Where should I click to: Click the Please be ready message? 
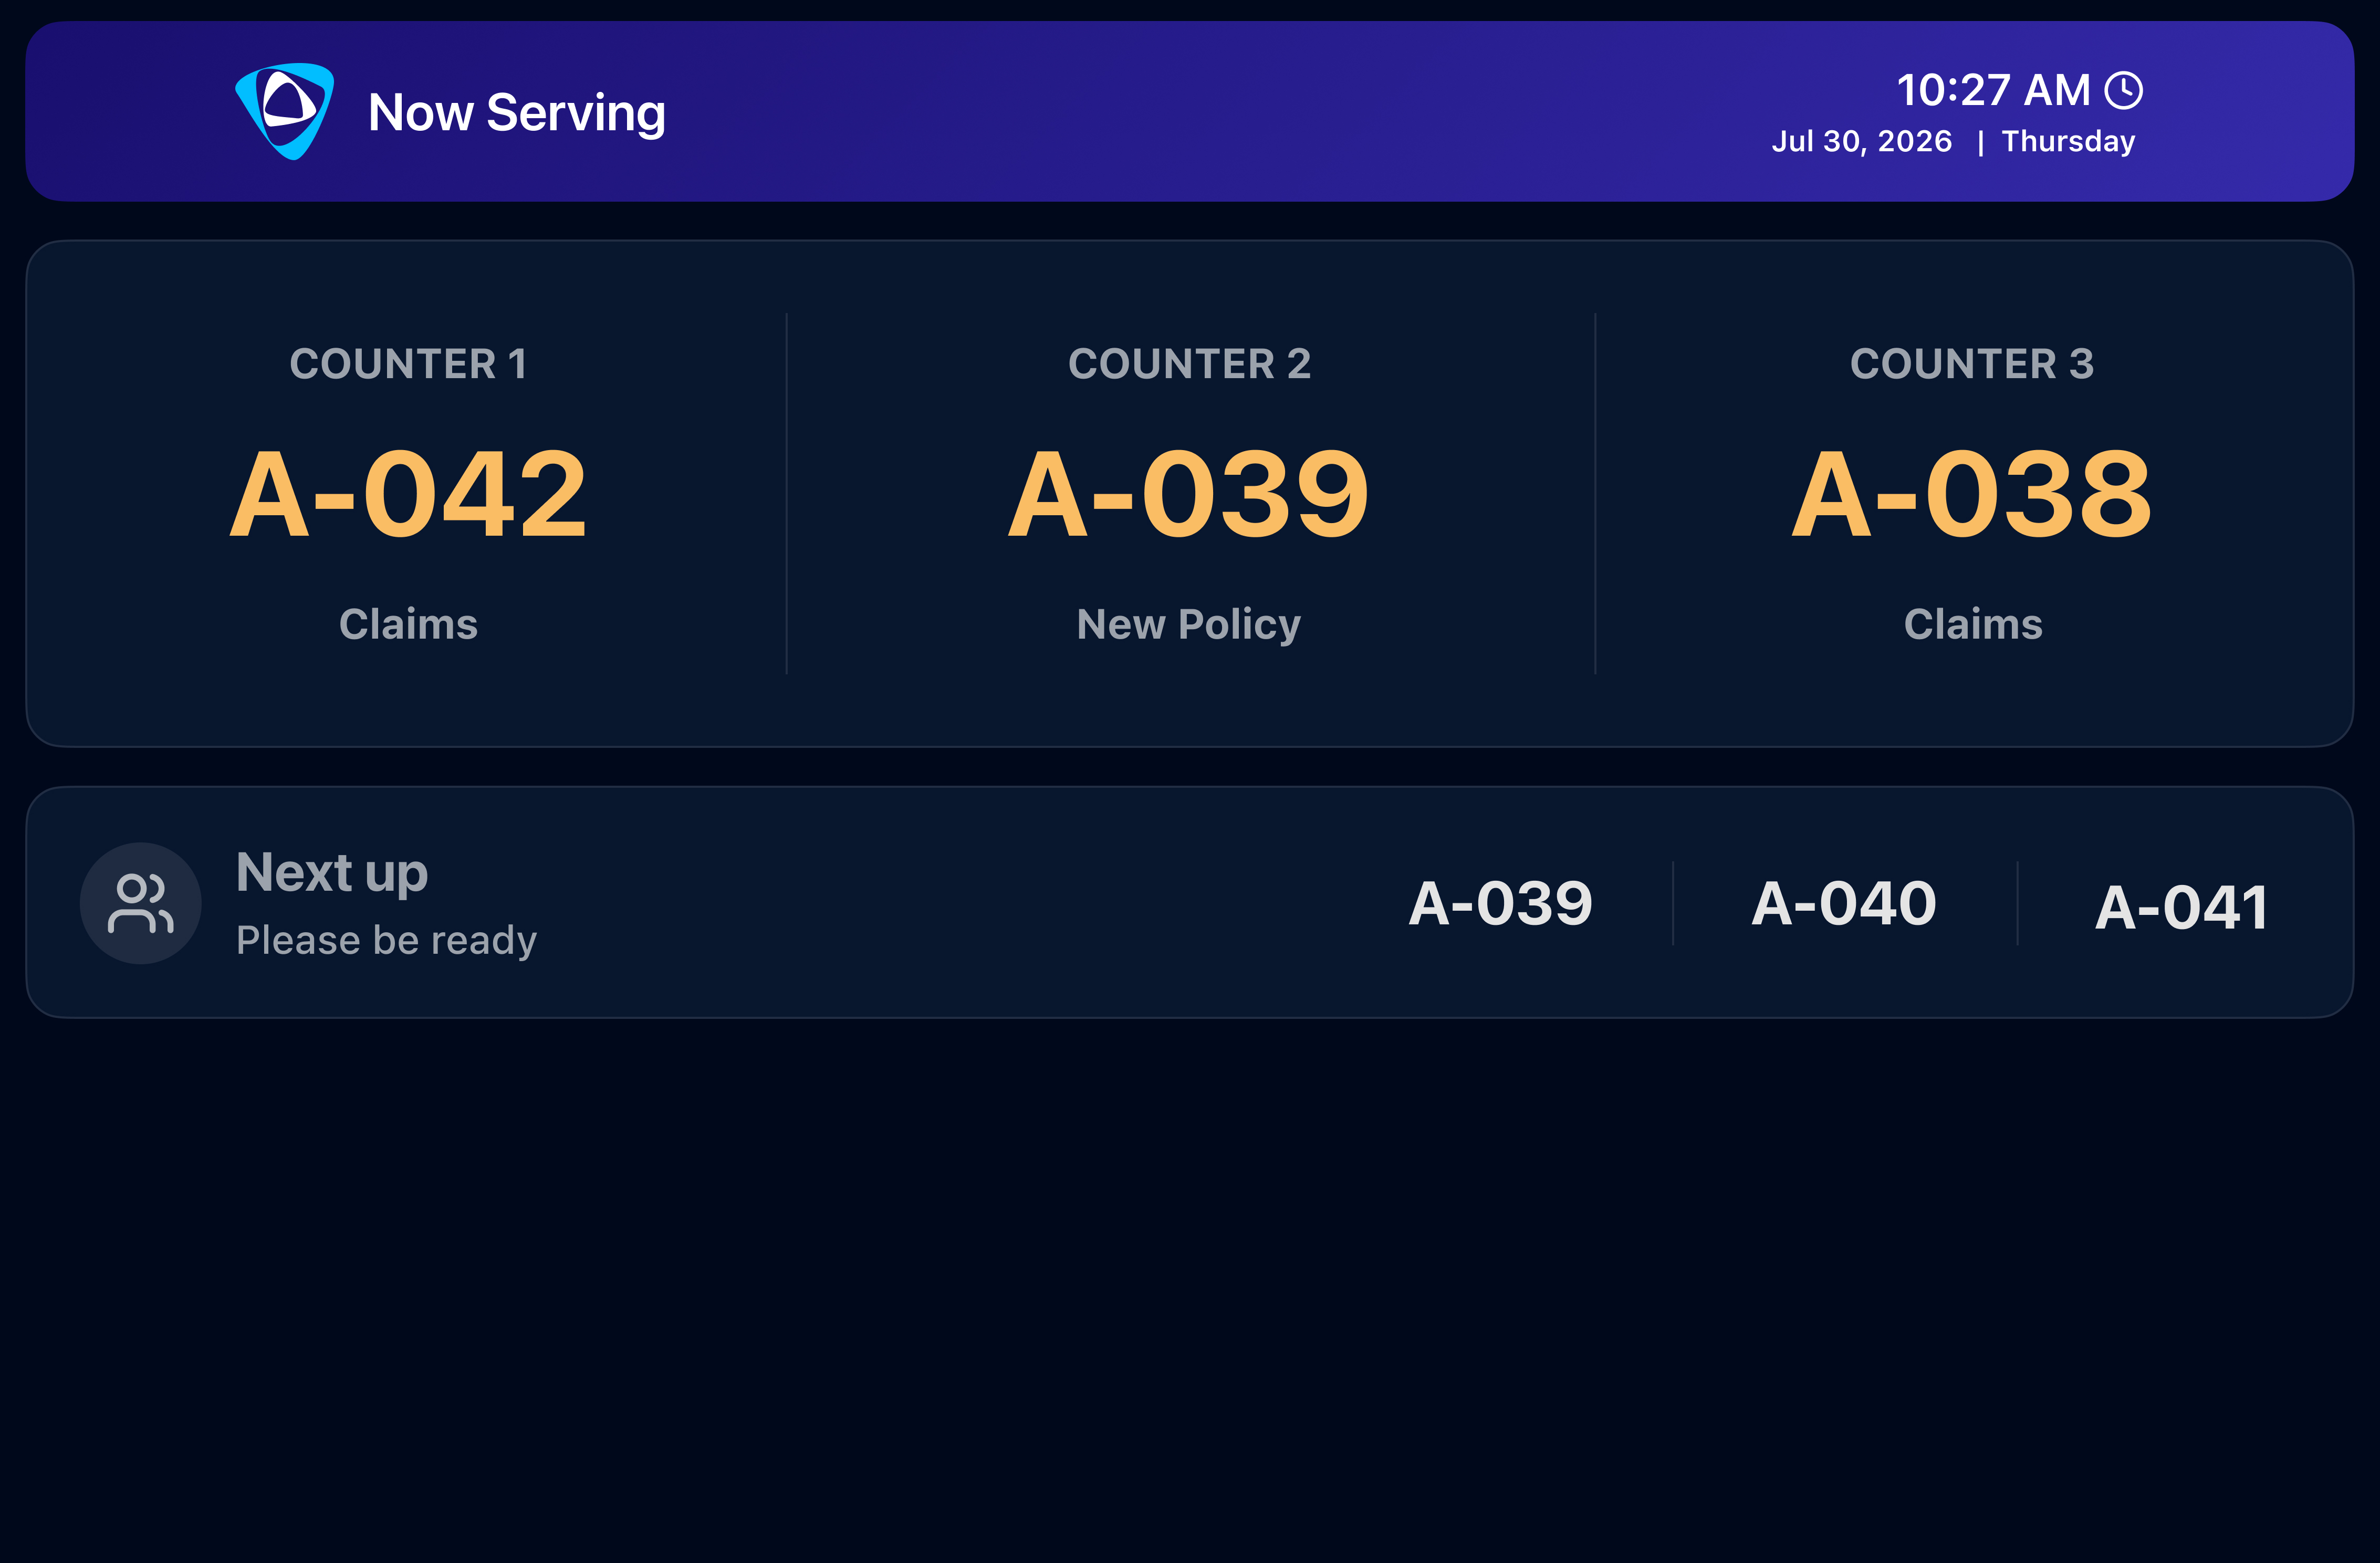coord(386,940)
